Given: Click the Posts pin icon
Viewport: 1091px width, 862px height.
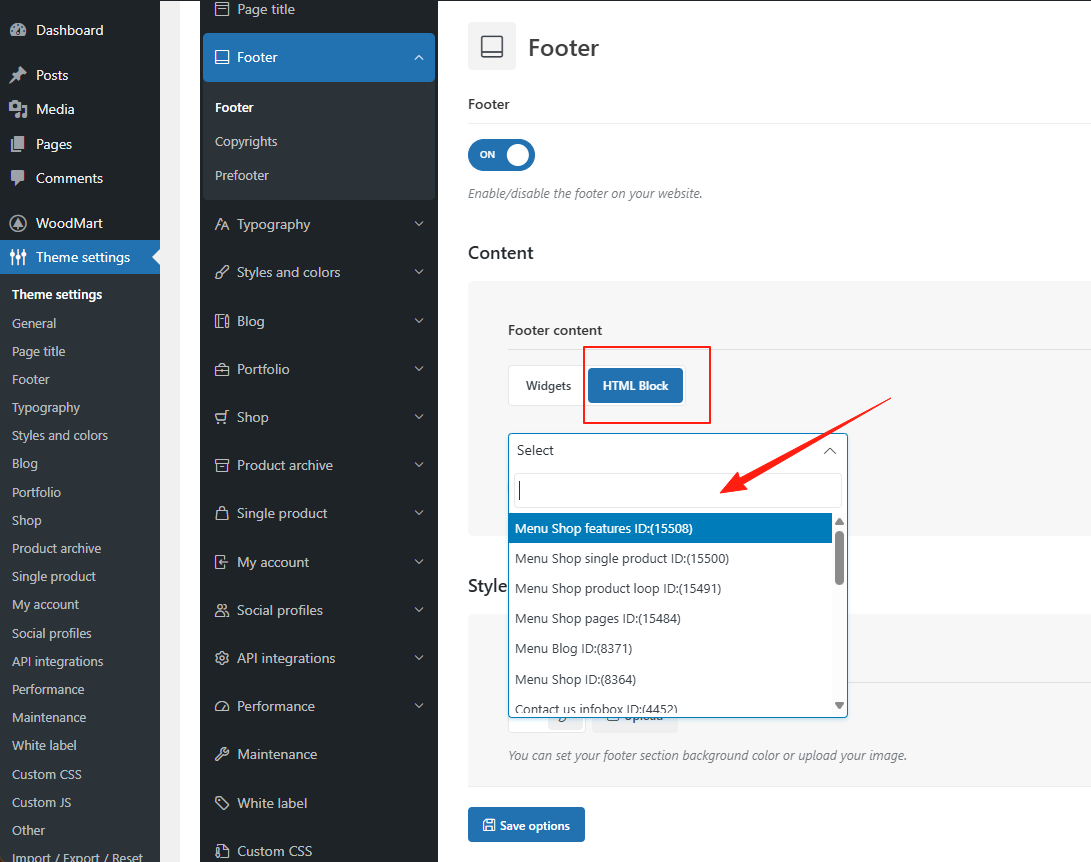Looking at the screenshot, I should [x=18, y=75].
